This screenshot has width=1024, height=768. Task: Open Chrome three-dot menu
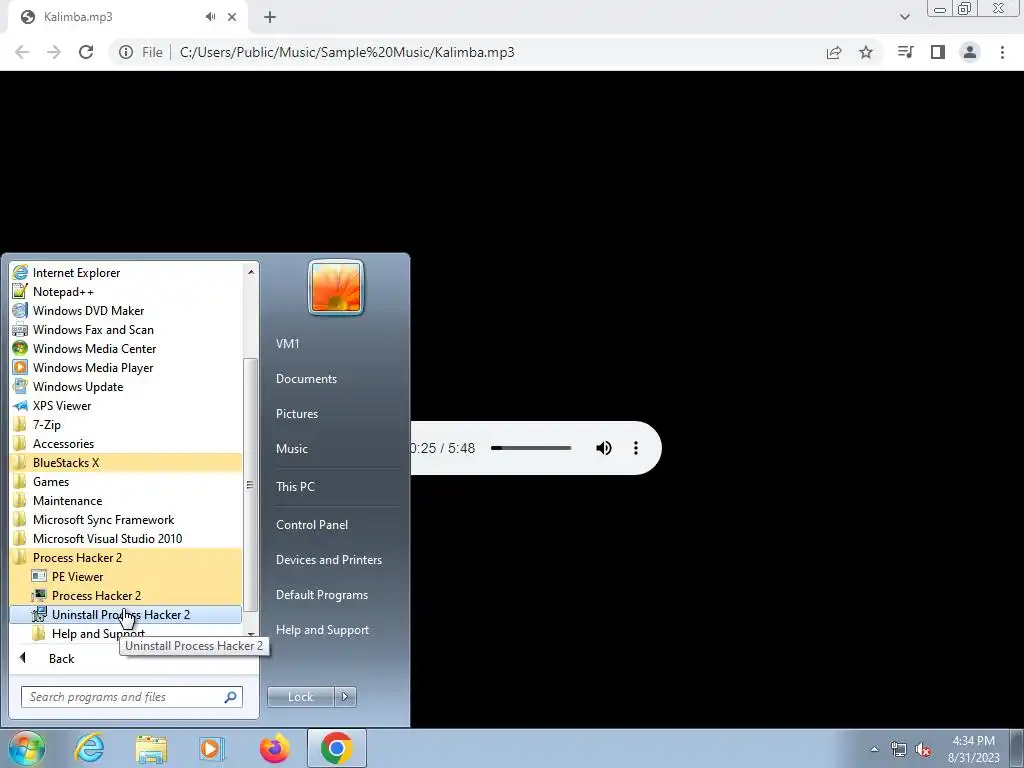click(1002, 52)
